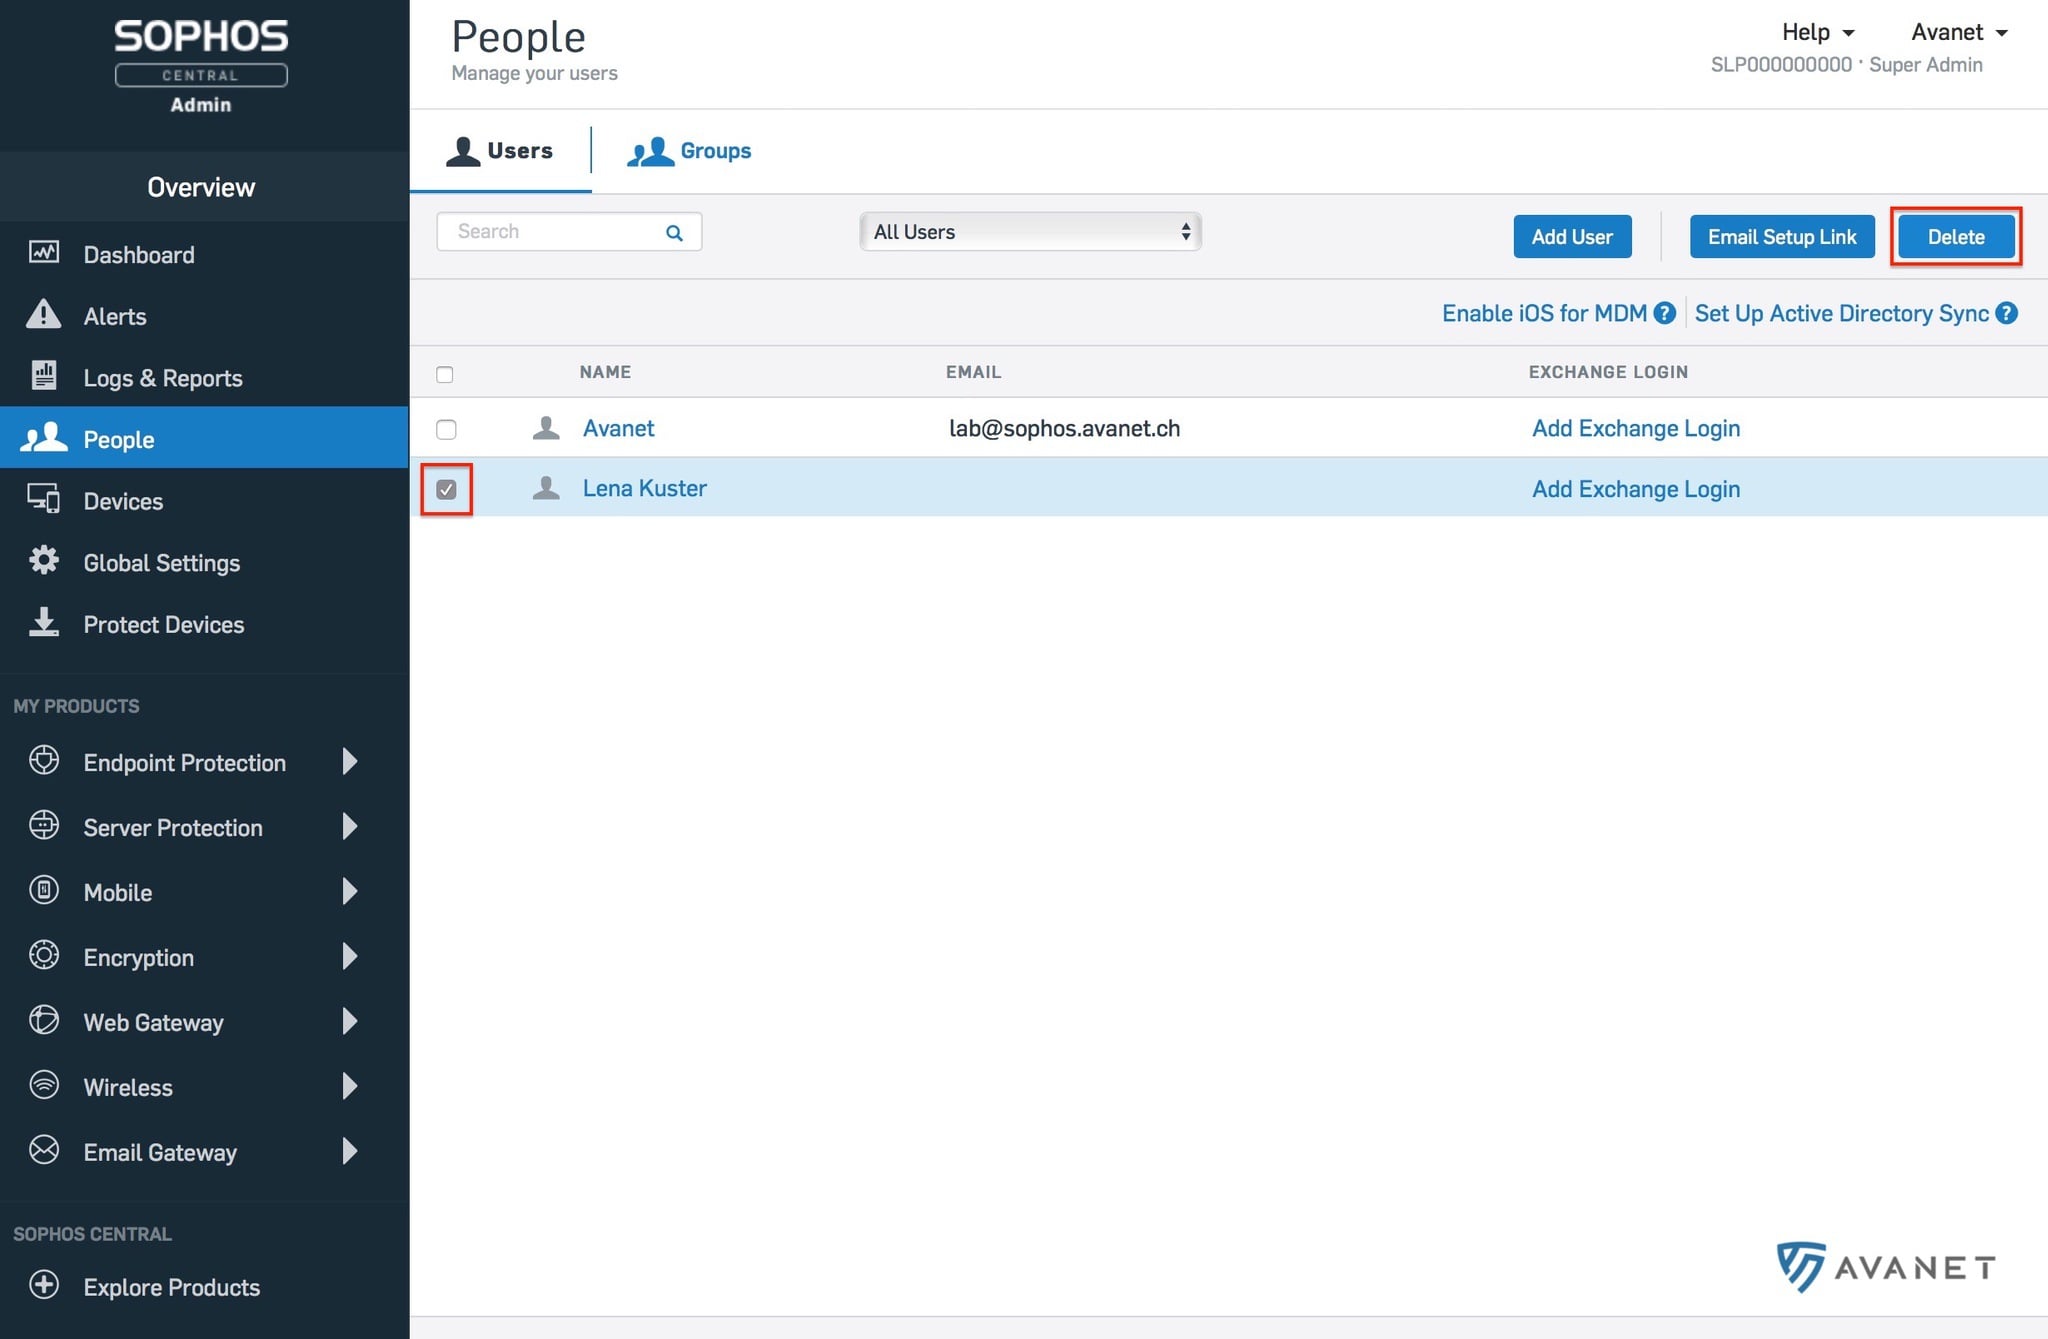
Task: Open the Lena Kuster user link
Action: click(x=644, y=488)
